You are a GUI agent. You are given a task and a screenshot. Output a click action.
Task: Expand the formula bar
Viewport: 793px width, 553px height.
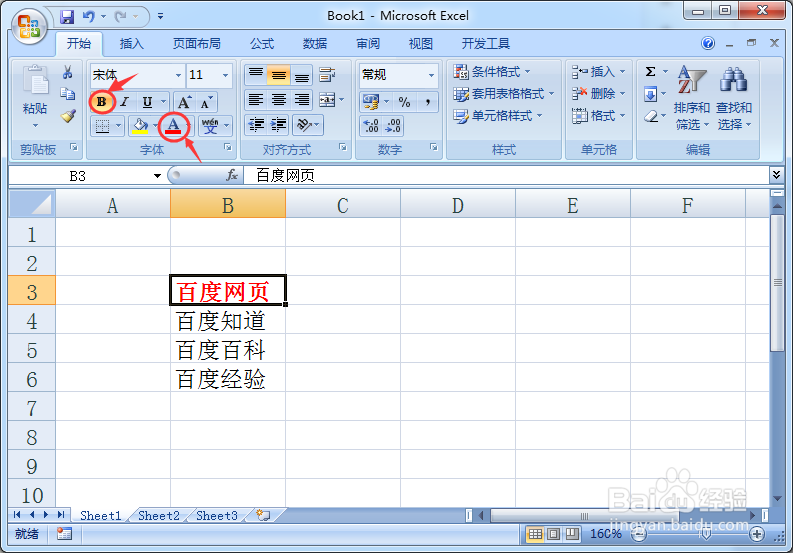coord(776,175)
